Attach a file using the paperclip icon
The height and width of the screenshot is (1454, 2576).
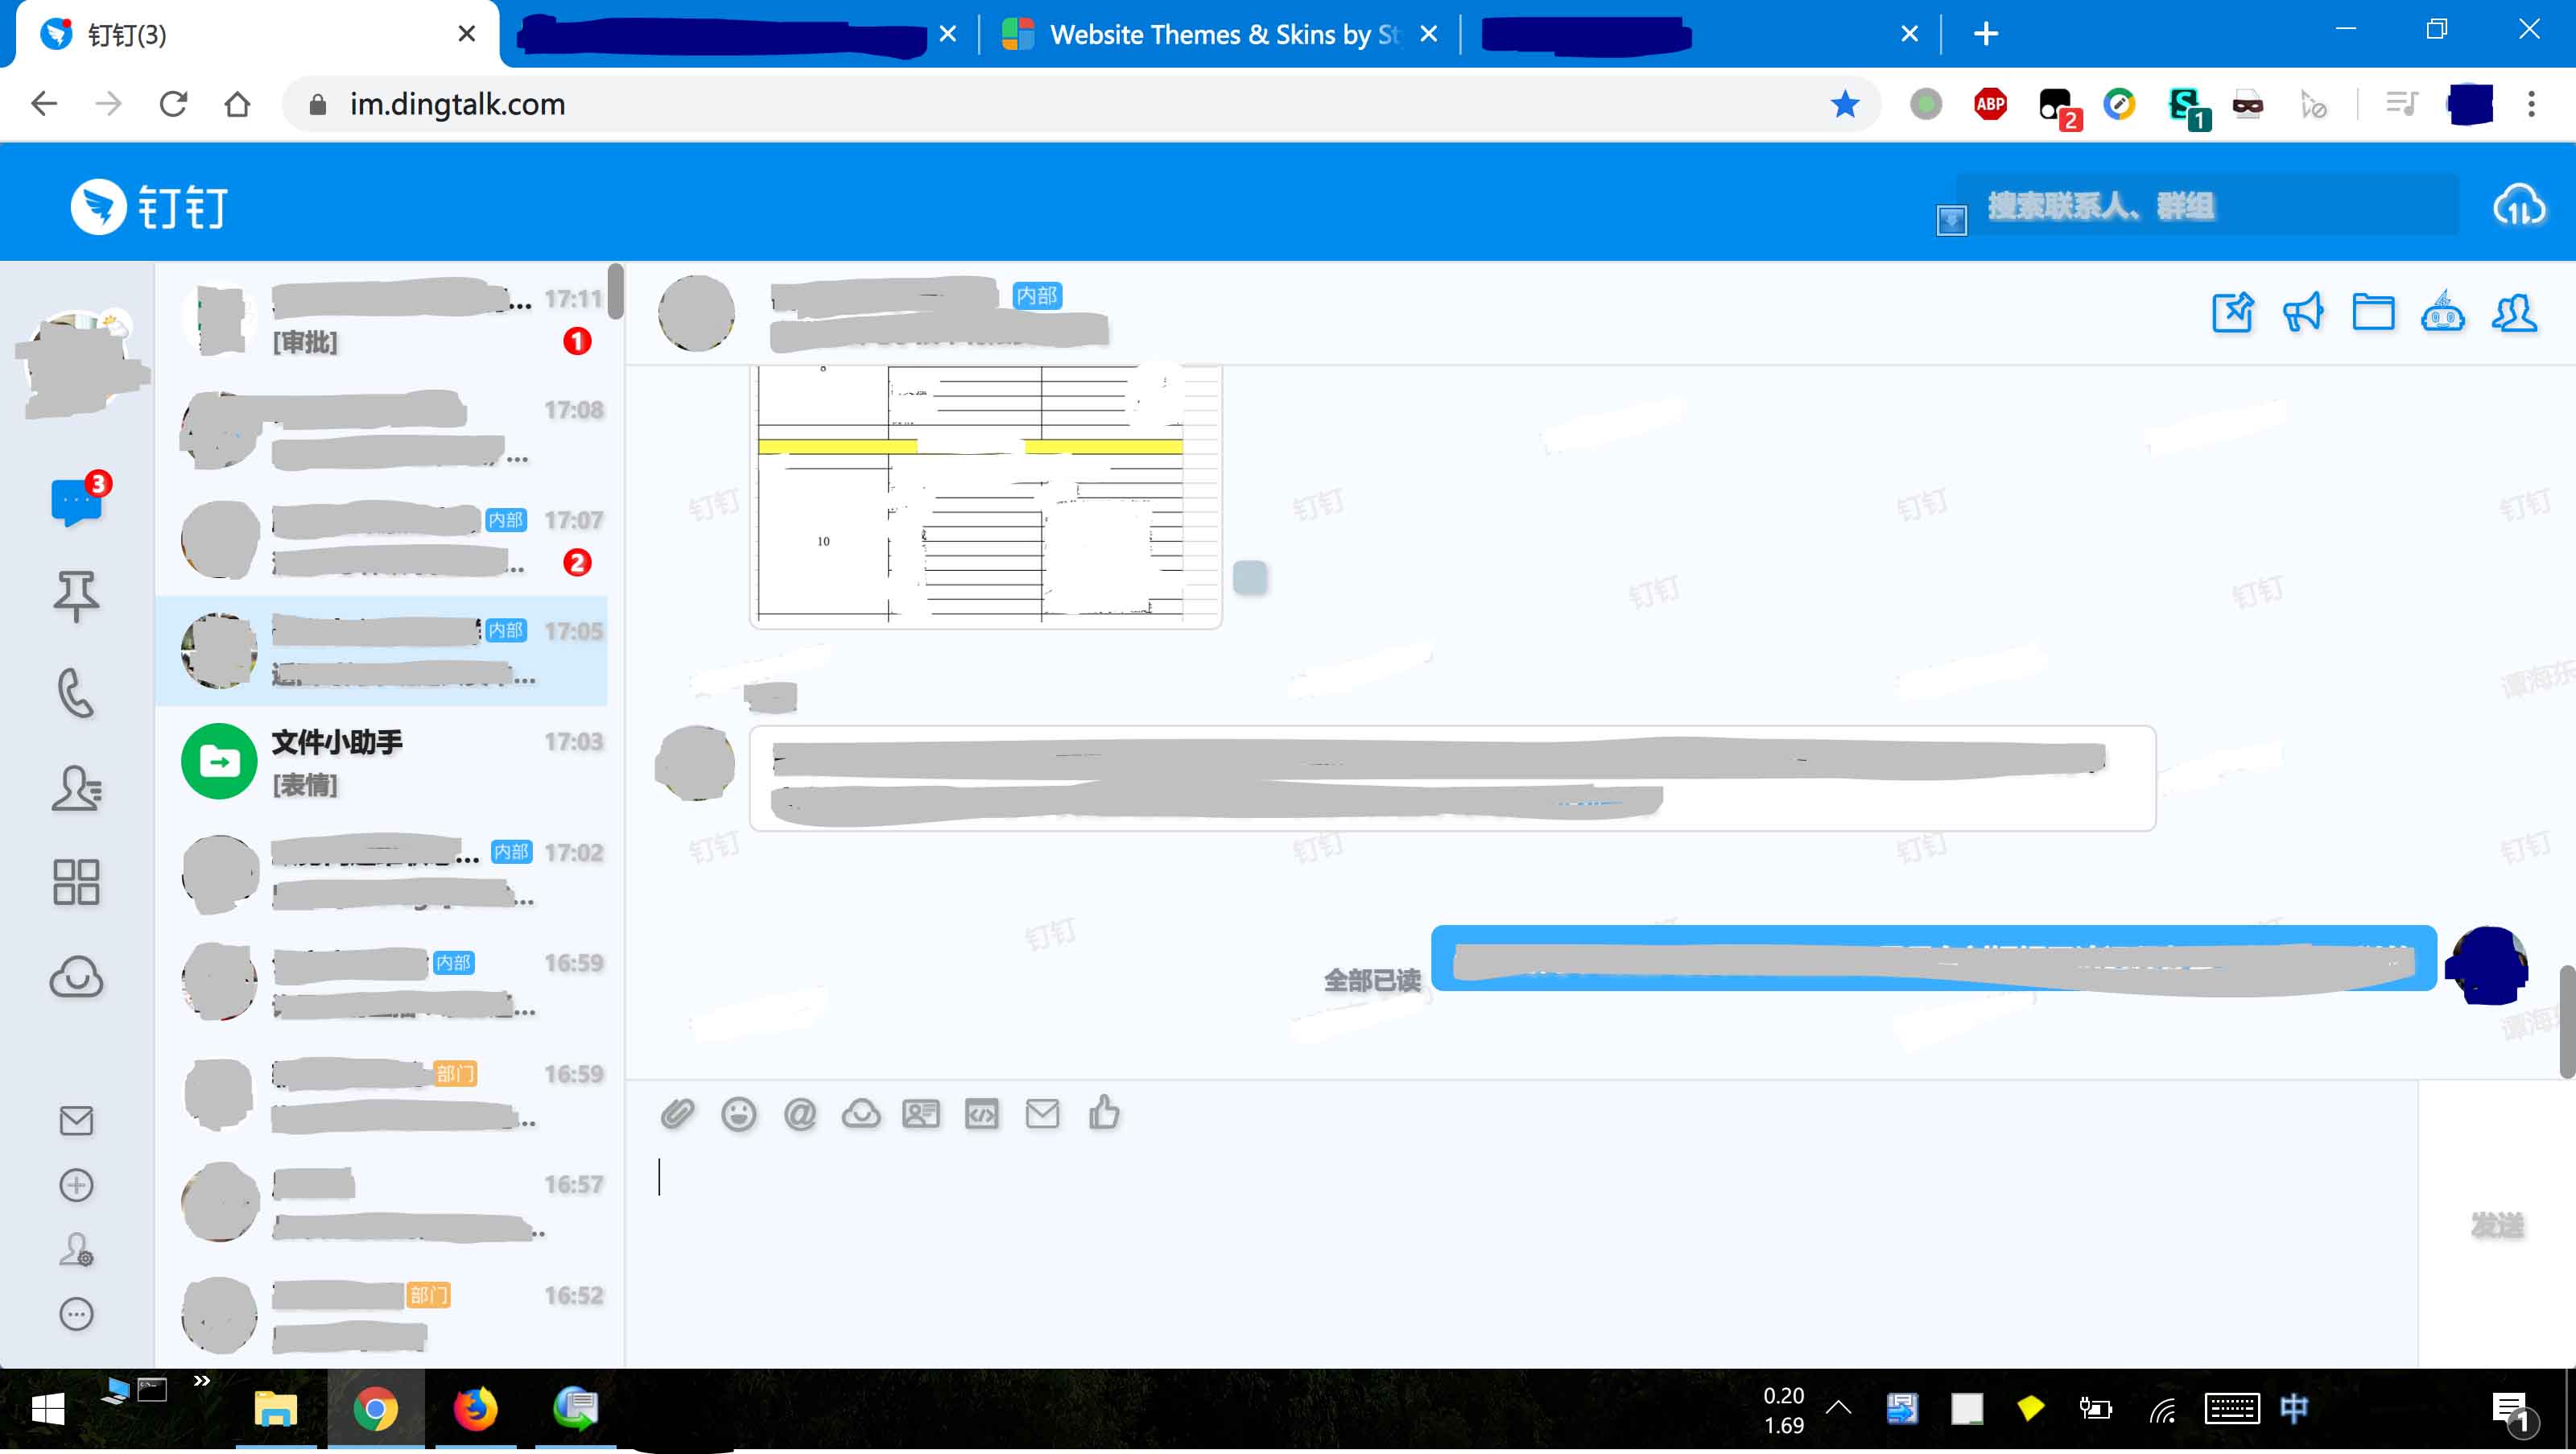(679, 1113)
